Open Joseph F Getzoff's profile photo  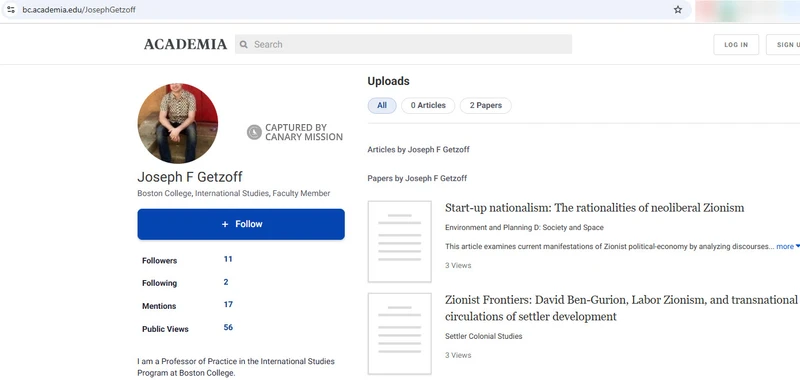tap(178, 123)
